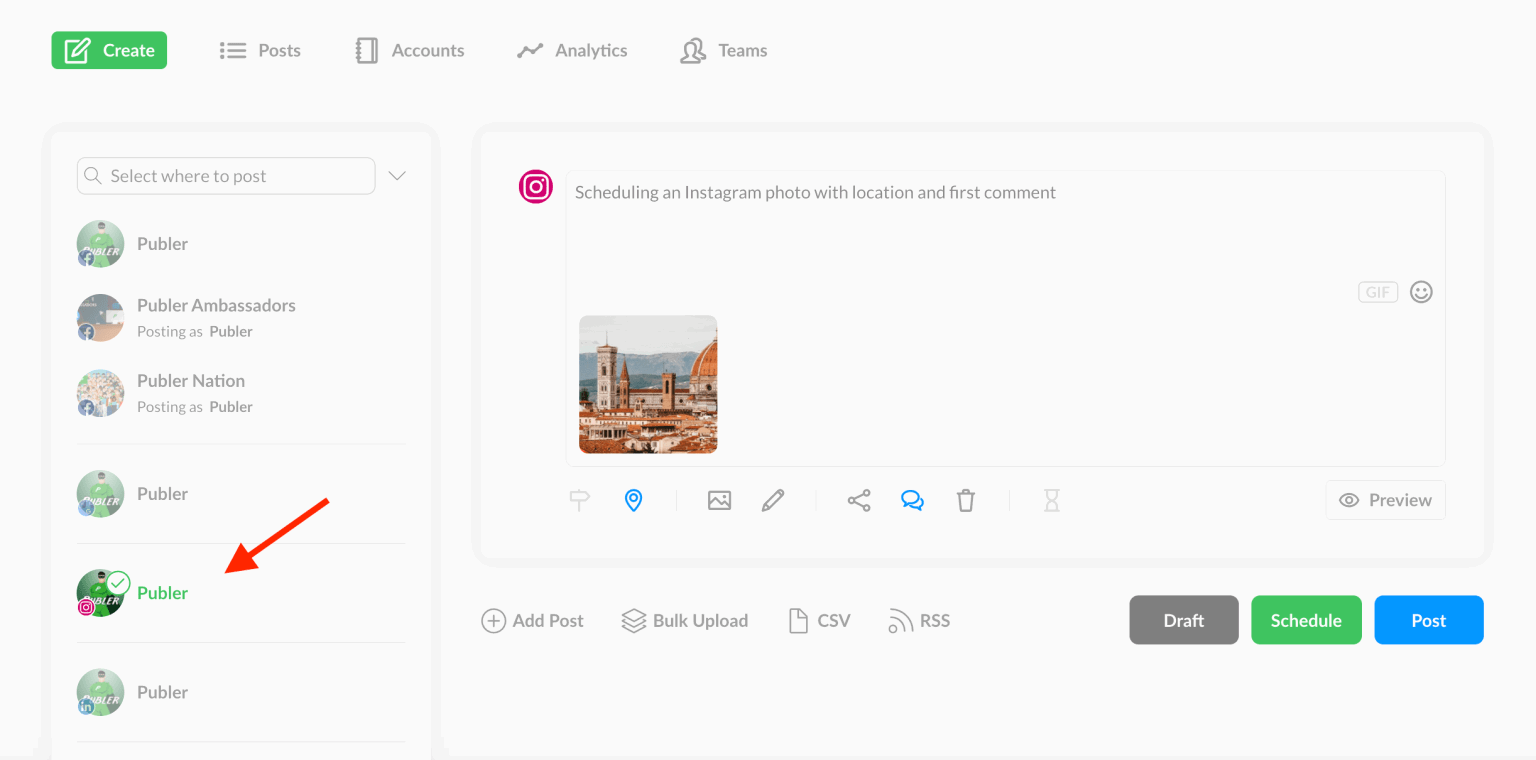The height and width of the screenshot is (760, 1536).
Task: Preview the Instagram post
Action: [1385, 499]
